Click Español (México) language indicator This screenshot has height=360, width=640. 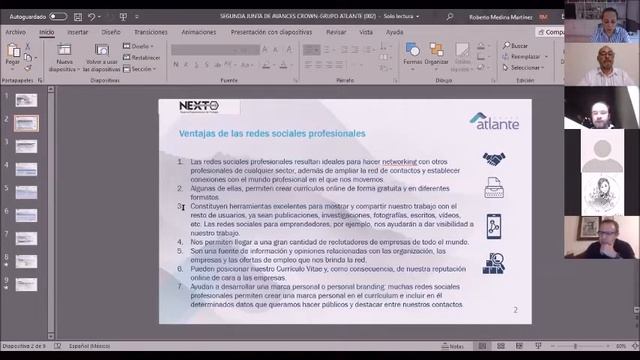point(89,346)
